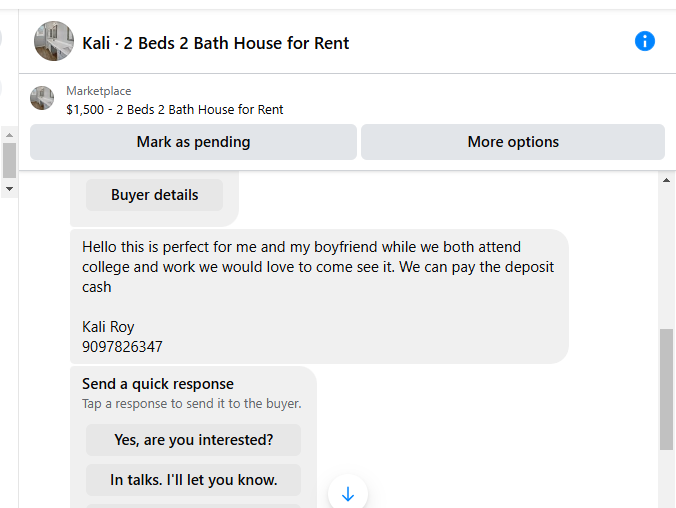The image size is (676, 508).
Task: Click the chat scrollbar up arrow
Action: coord(666,180)
